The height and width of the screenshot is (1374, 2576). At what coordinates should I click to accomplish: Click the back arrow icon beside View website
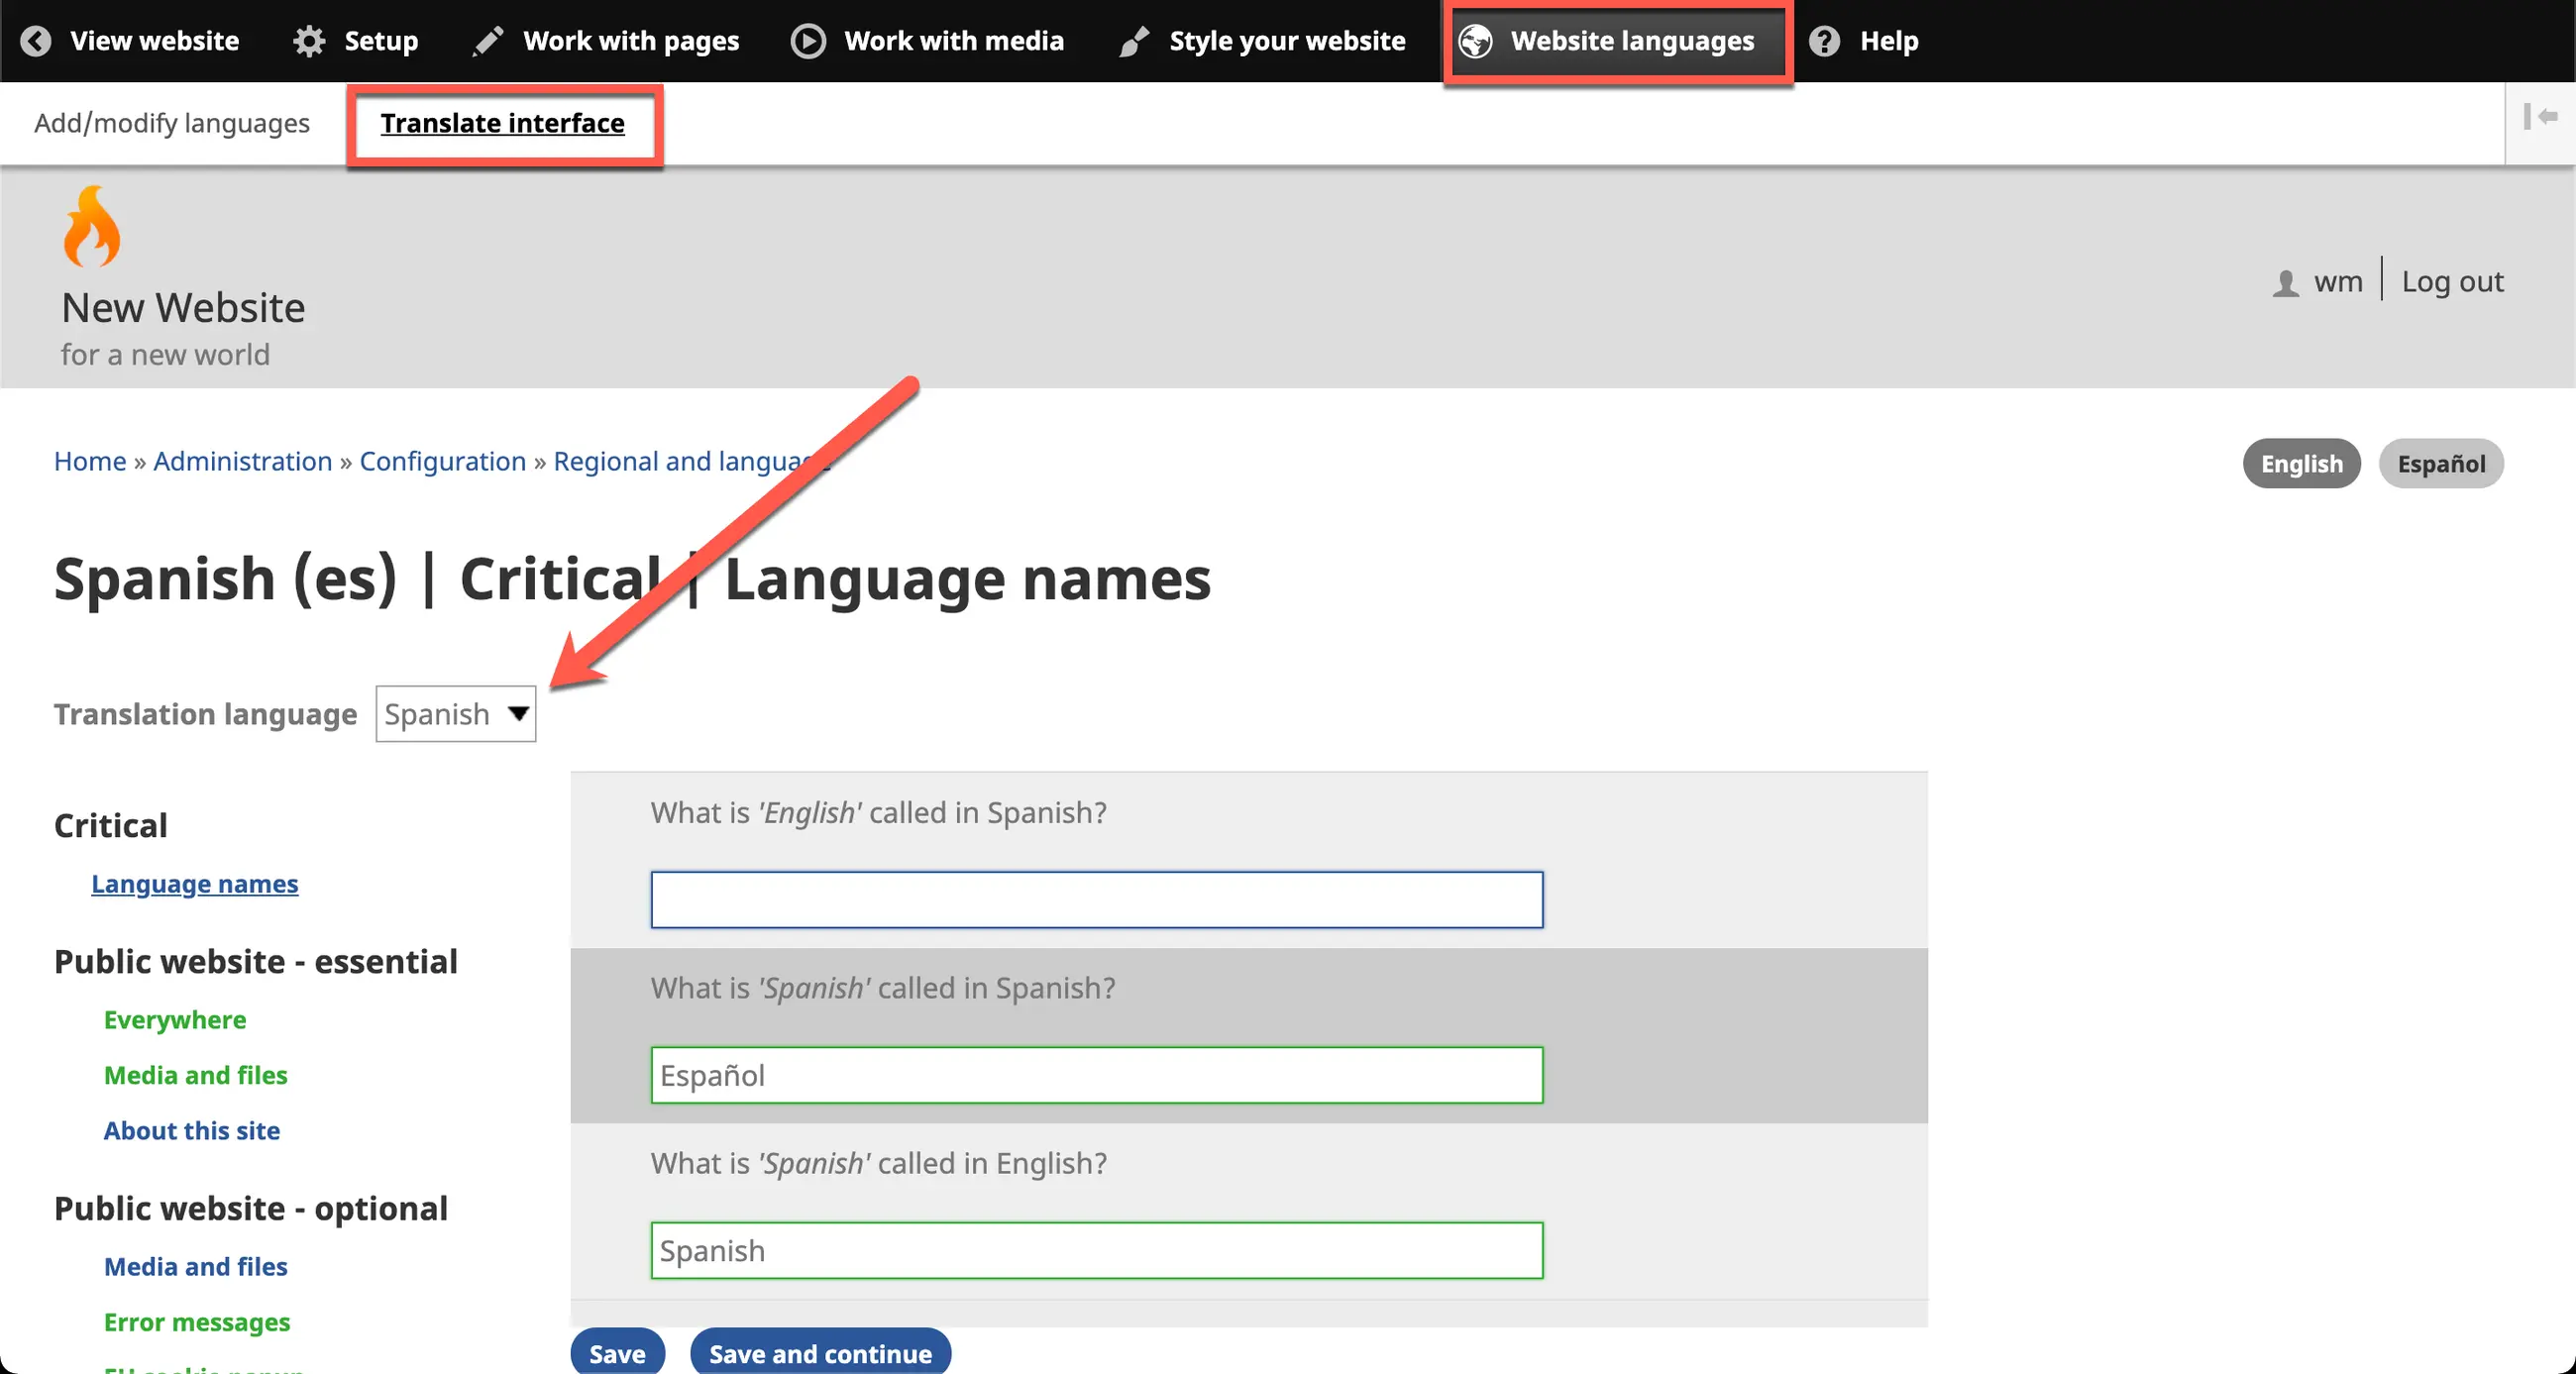[x=36, y=41]
